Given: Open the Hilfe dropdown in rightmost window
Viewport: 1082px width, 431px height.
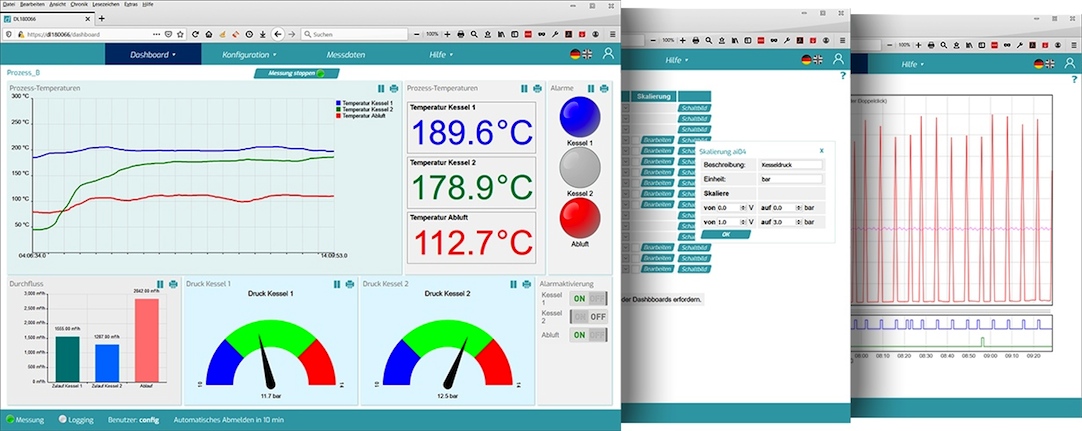Looking at the screenshot, I should (913, 64).
